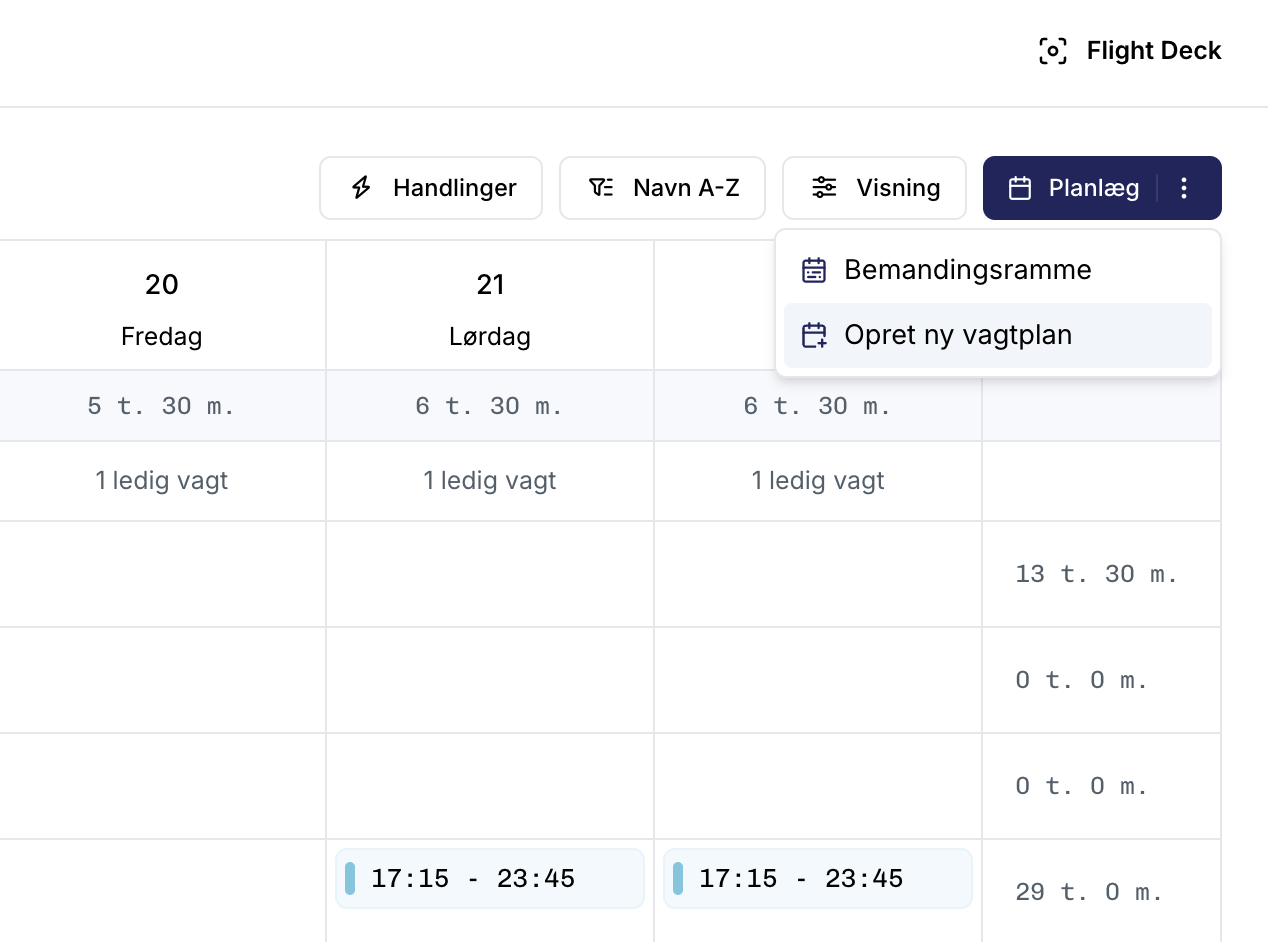Open the Handlinger actions dropdown
Viewport: 1268px width, 942px height.
point(431,188)
